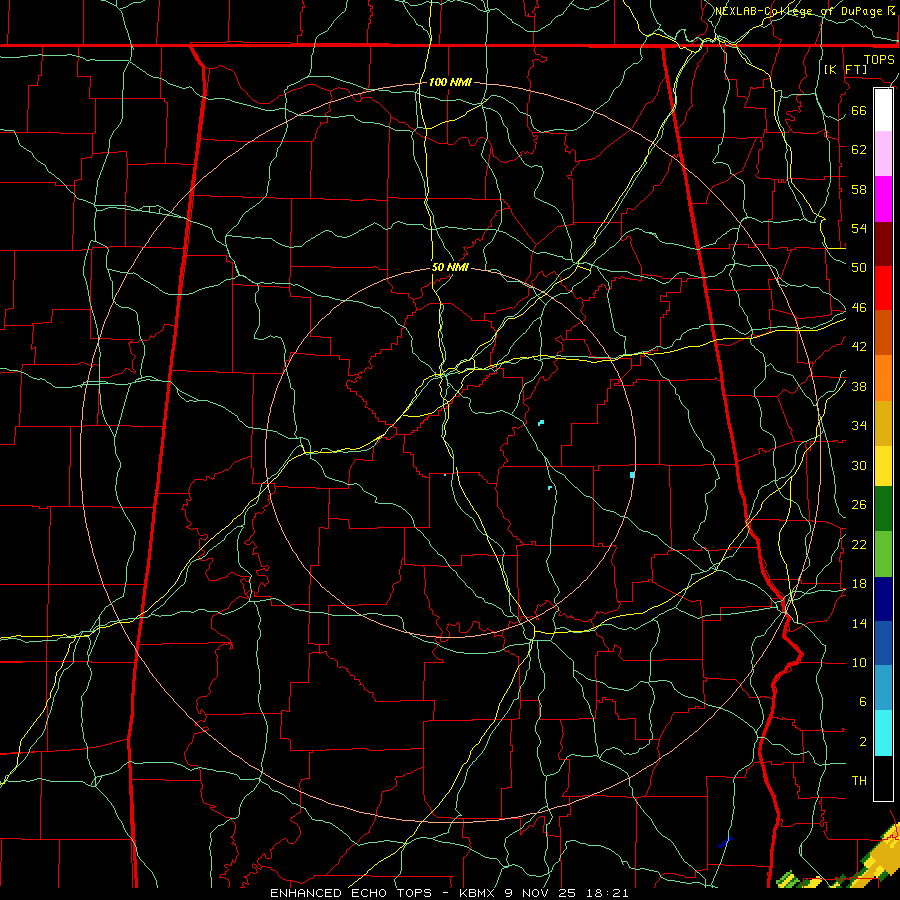Pick the cyan legend swatch

tap(883, 733)
